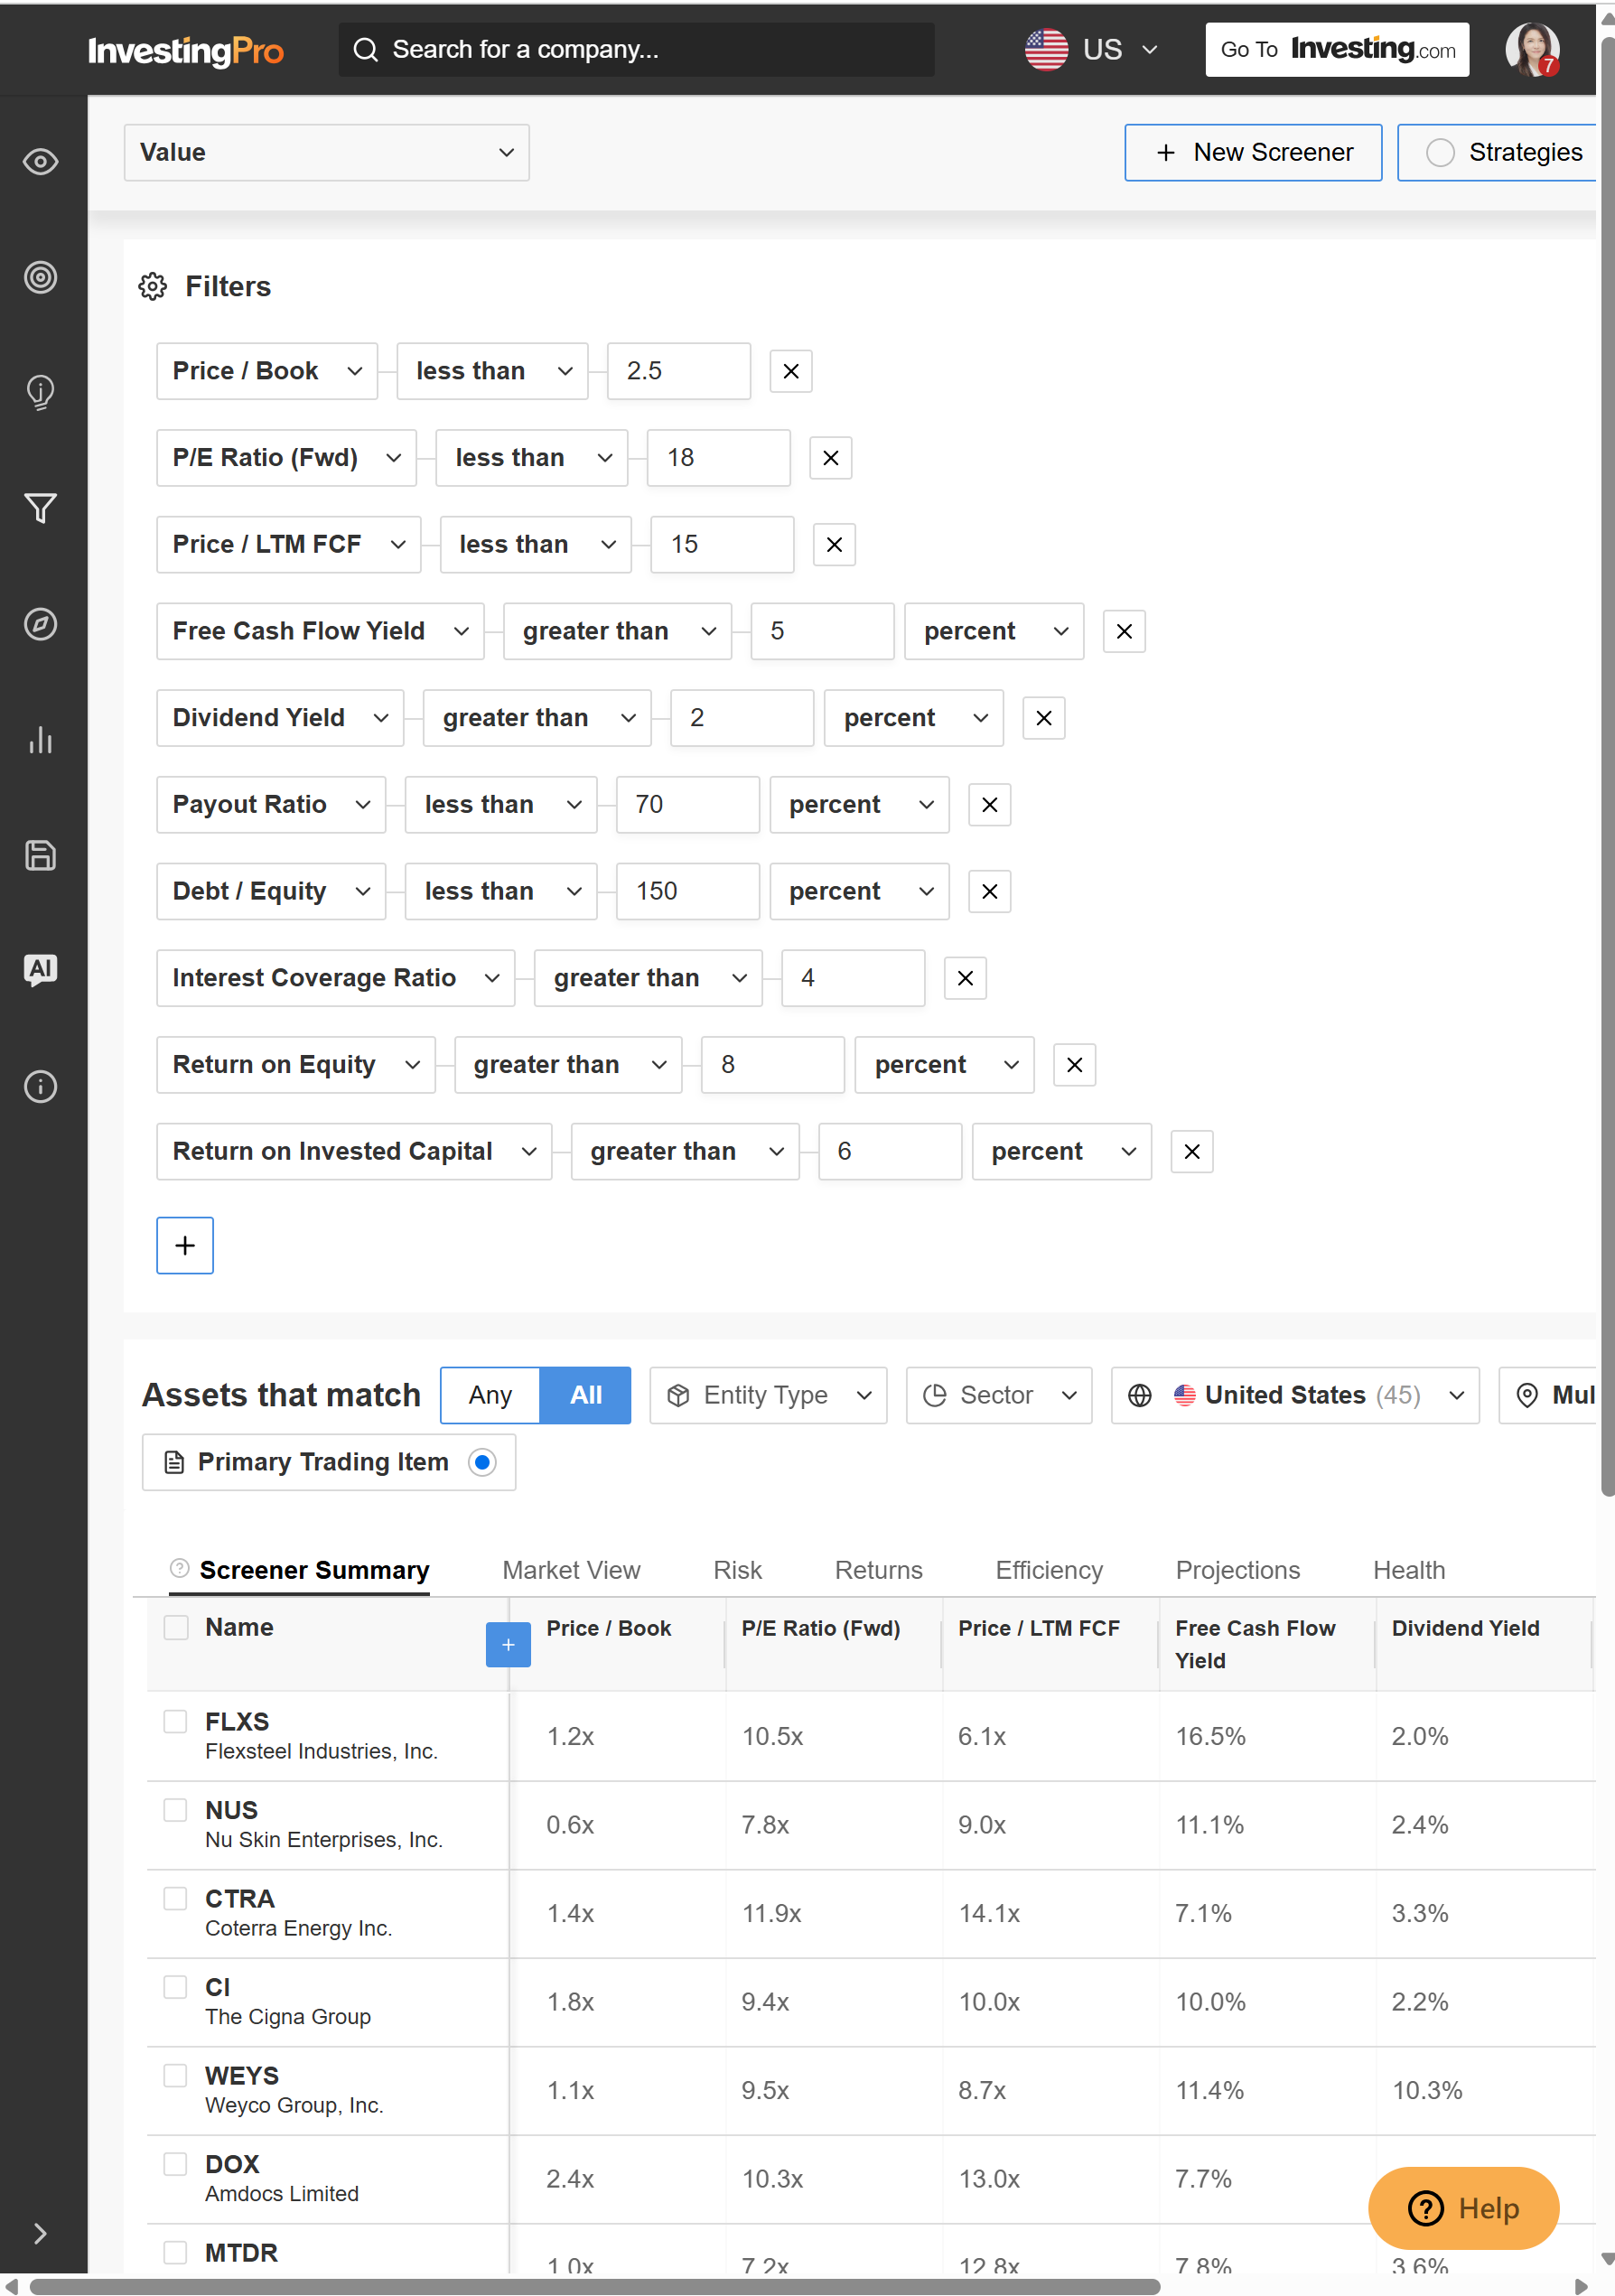The width and height of the screenshot is (1615, 2296).
Task: Remove the Return on Equity filter
Action: point(1074,1065)
